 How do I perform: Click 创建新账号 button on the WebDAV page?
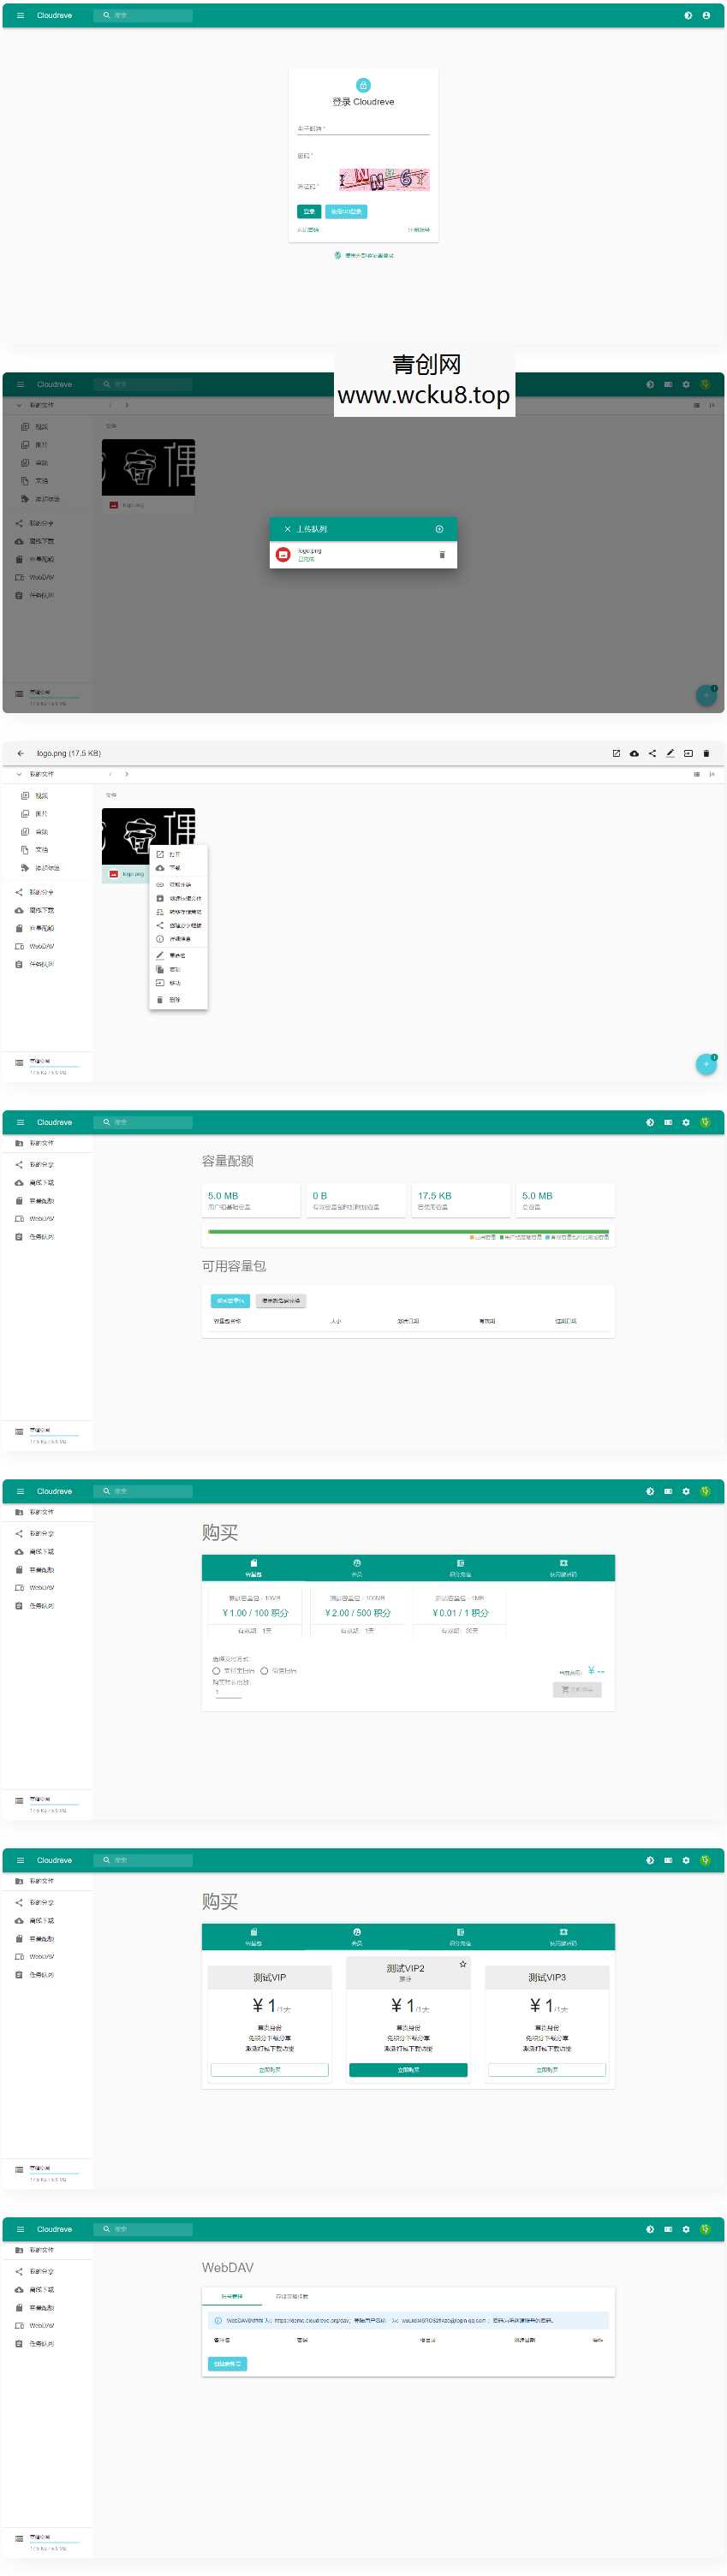click(228, 2364)
